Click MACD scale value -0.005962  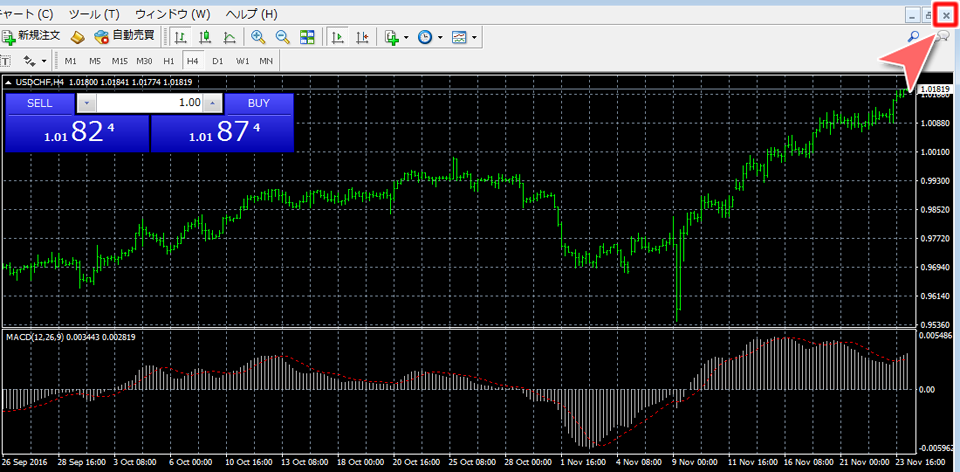(x=936, y=447)
